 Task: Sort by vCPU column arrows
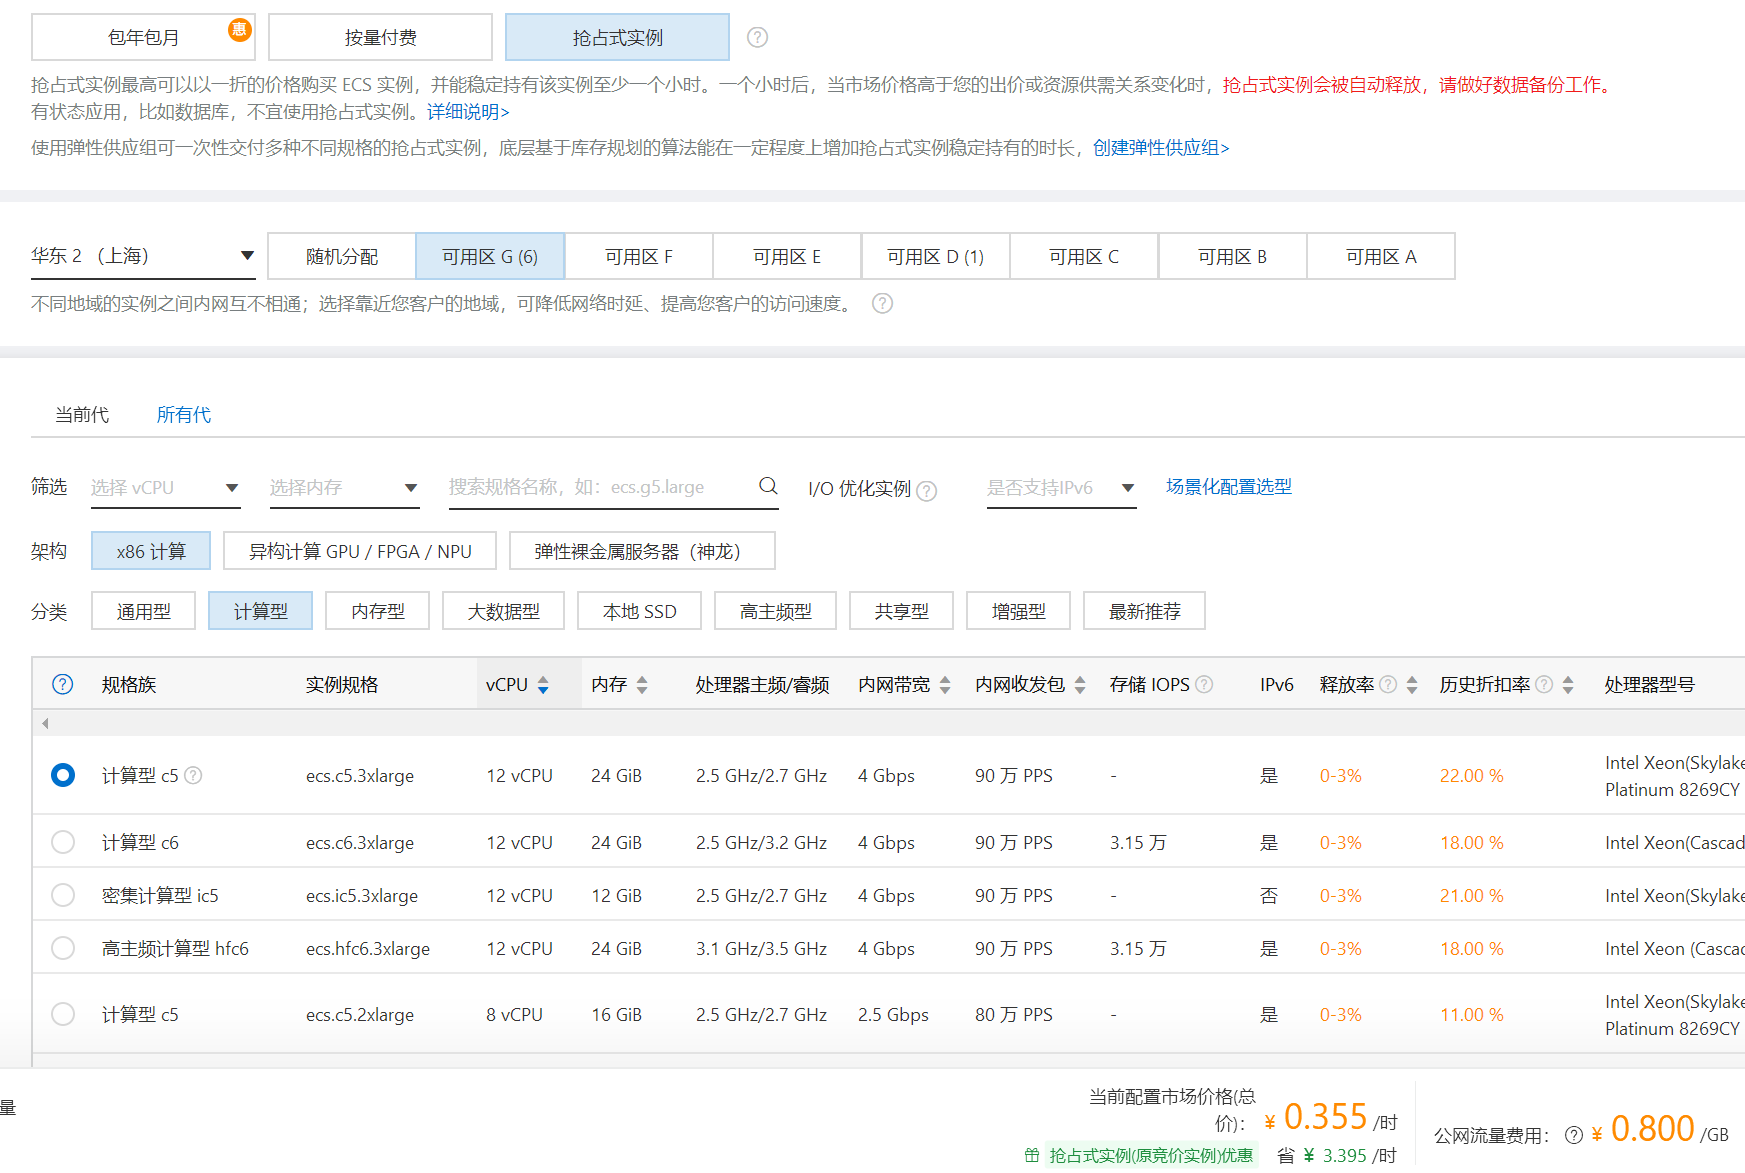click(543, 685)
